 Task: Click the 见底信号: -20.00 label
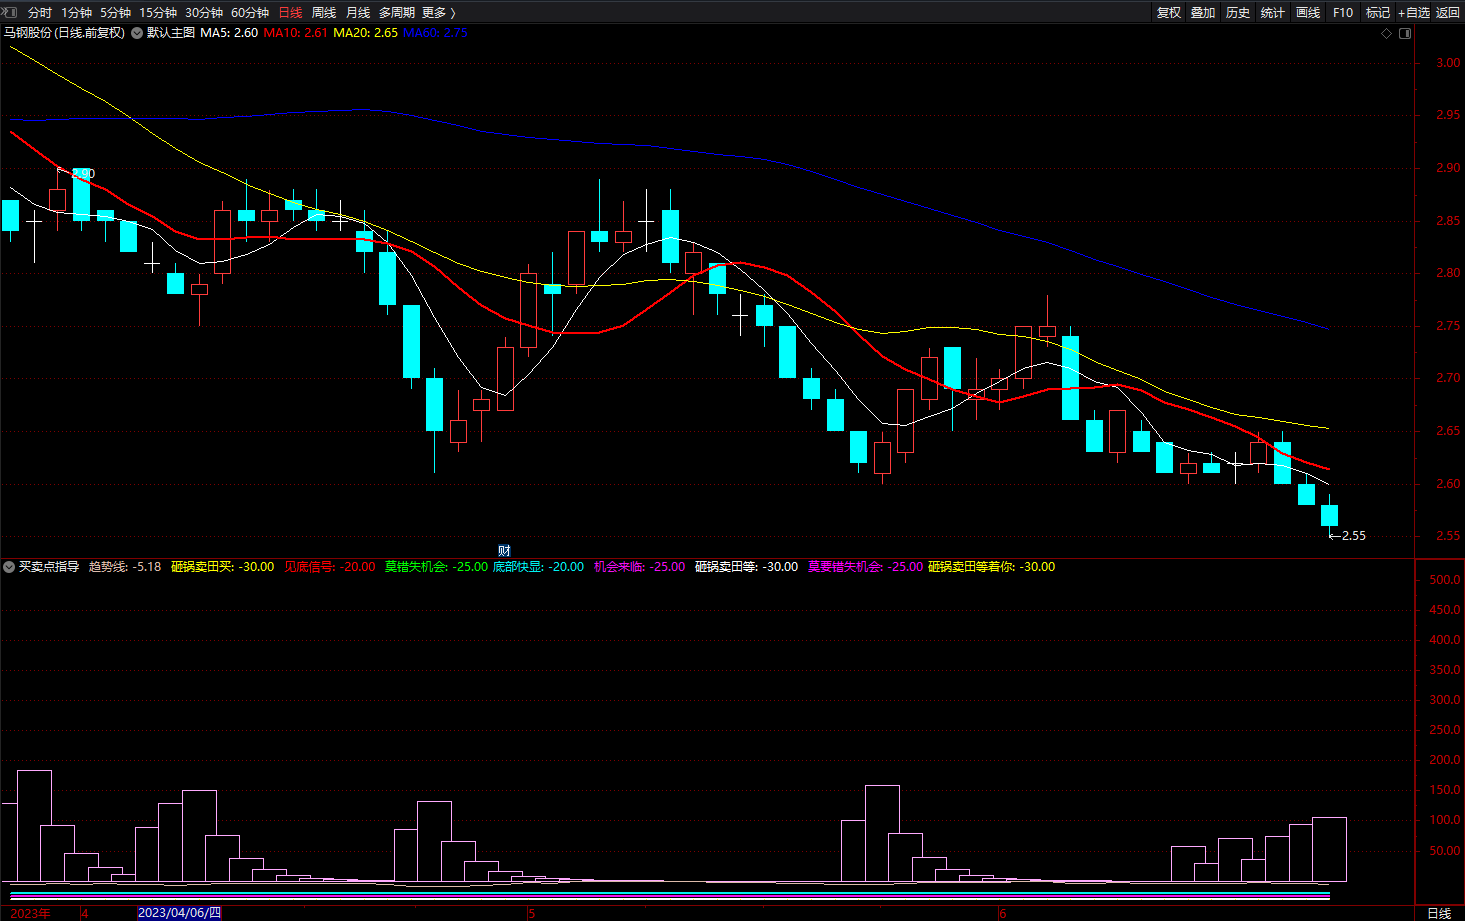tap(330, 567)
